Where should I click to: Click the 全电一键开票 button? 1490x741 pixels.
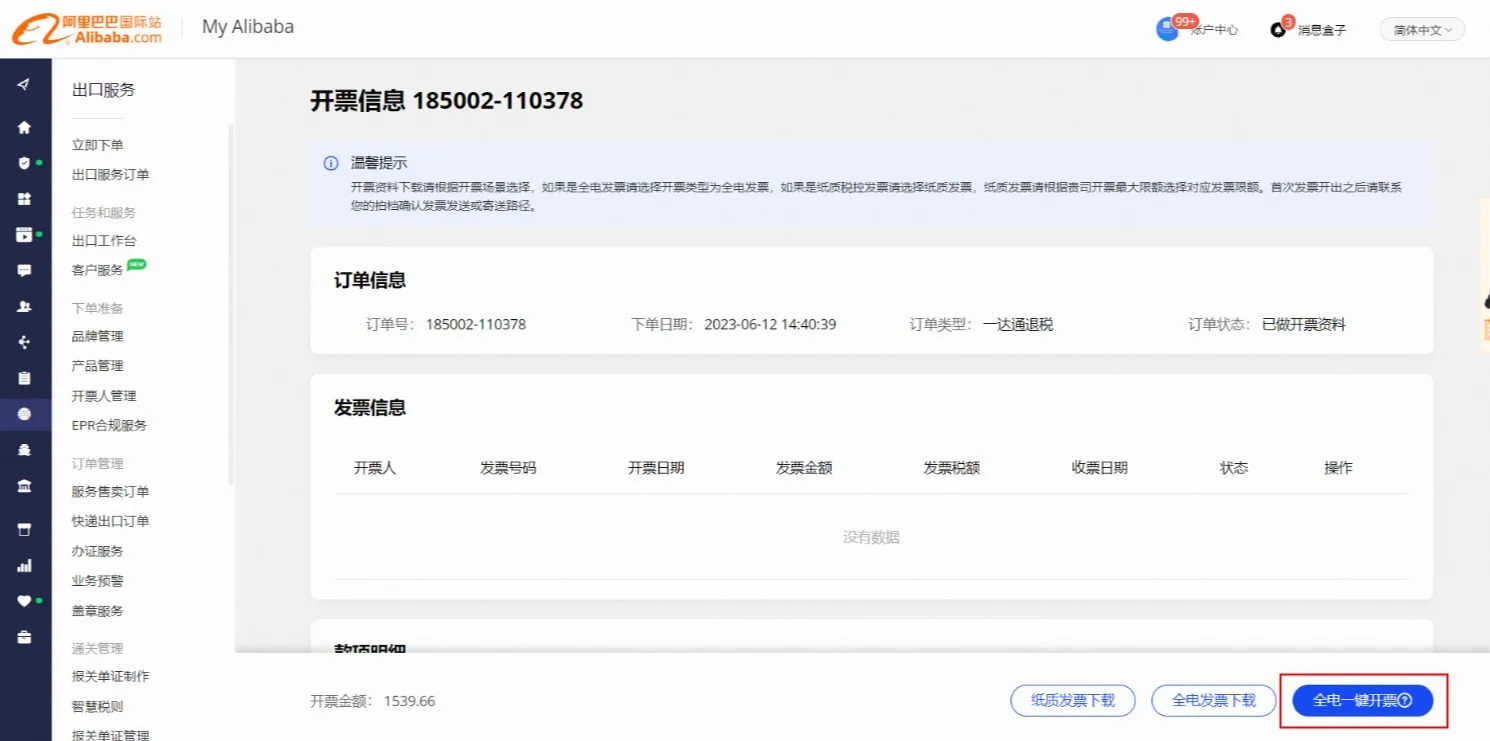click(x=1362, y=701)
